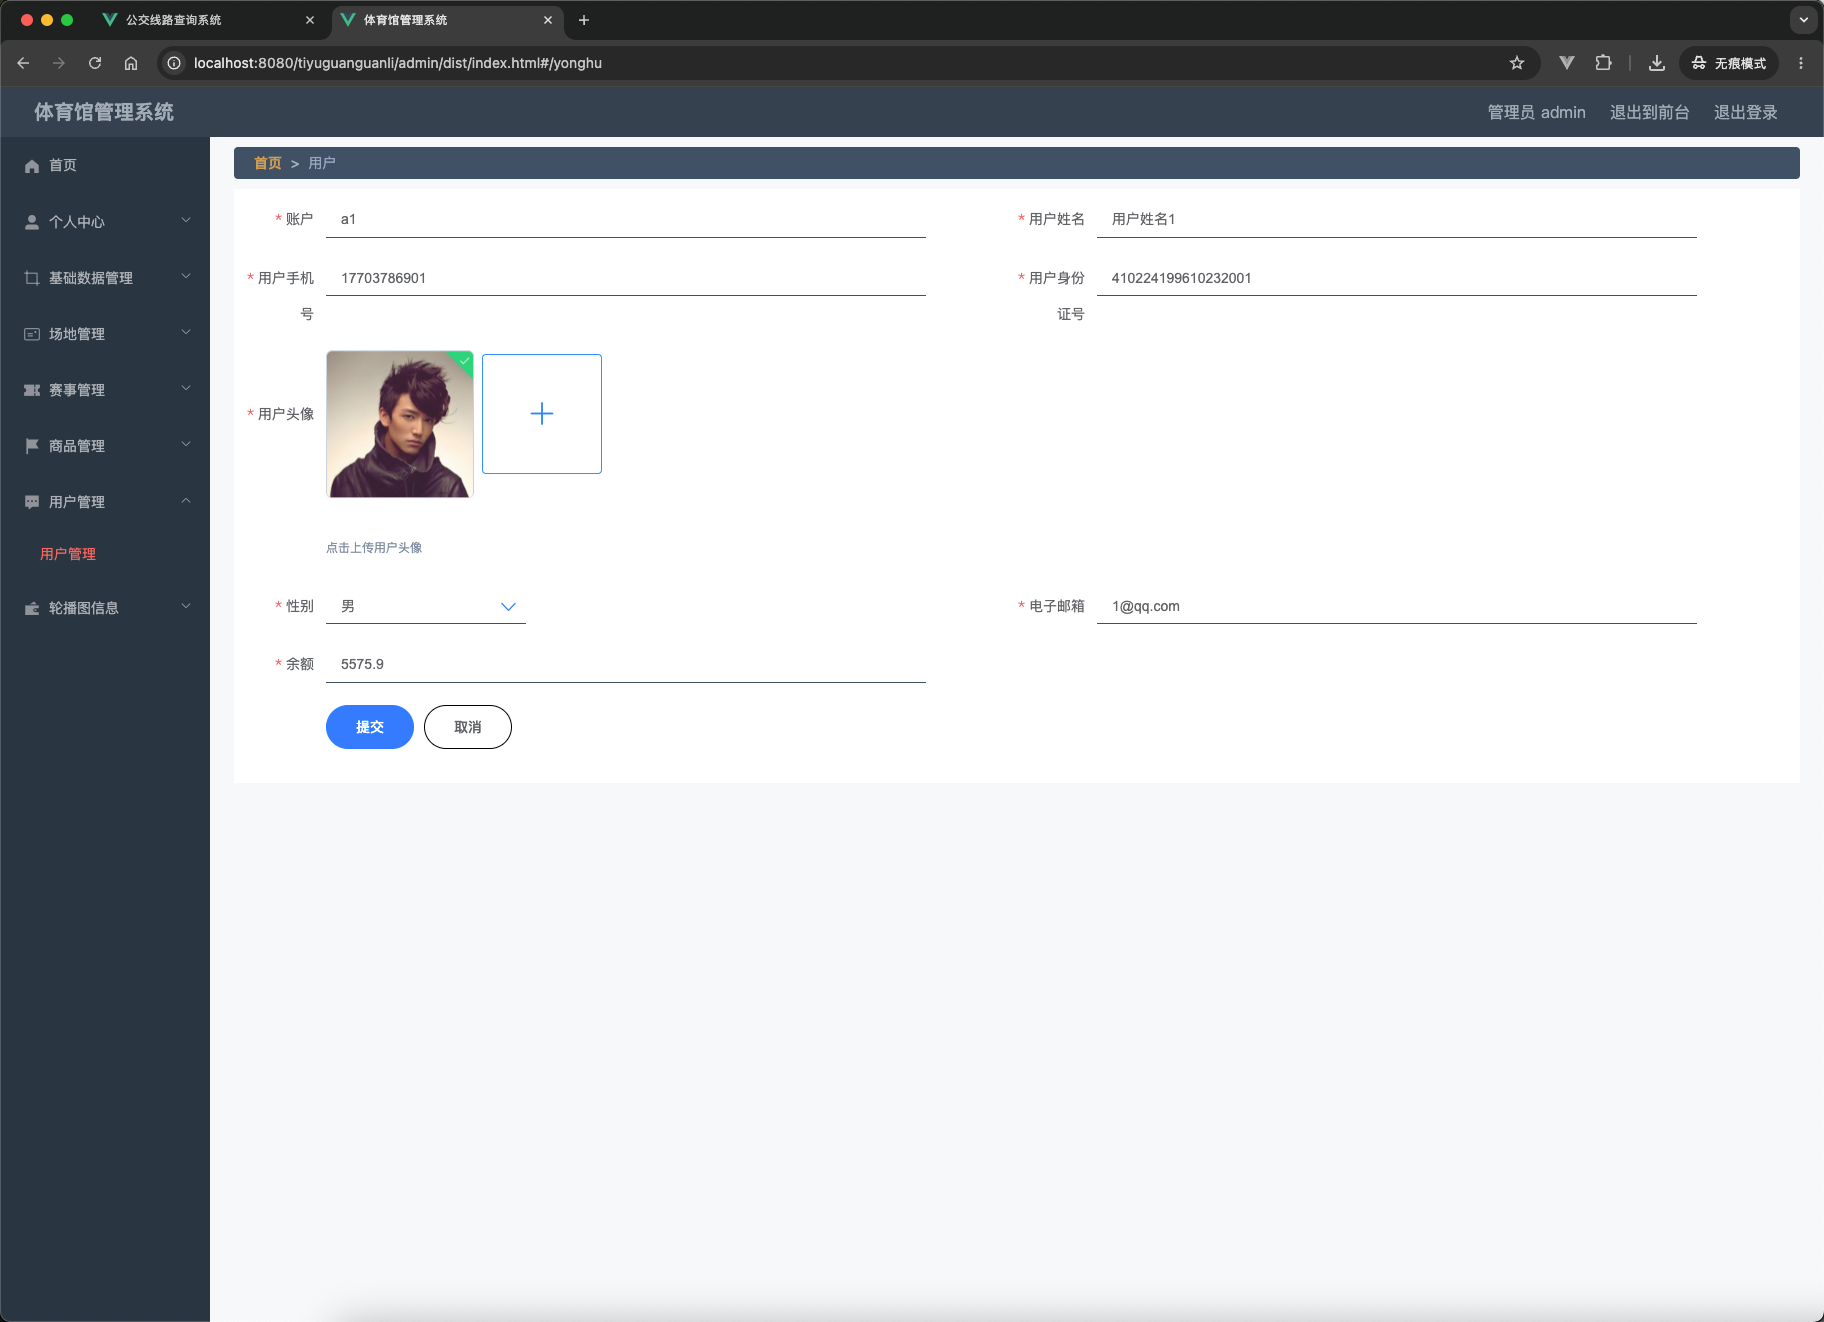Close the 体育馆管理系统 tab
The width and height of the screenshot is (1824, 1322).
[548, 20]
